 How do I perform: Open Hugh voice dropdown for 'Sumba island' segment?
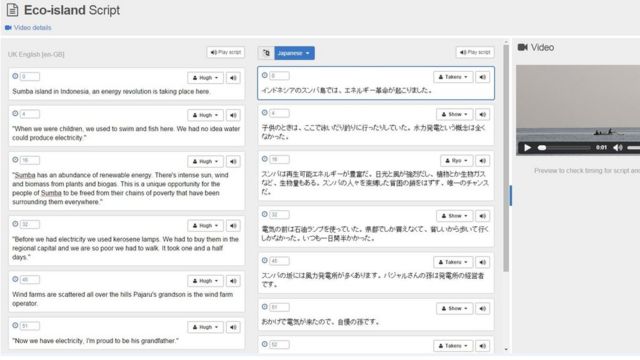click(x=205, y=78)
